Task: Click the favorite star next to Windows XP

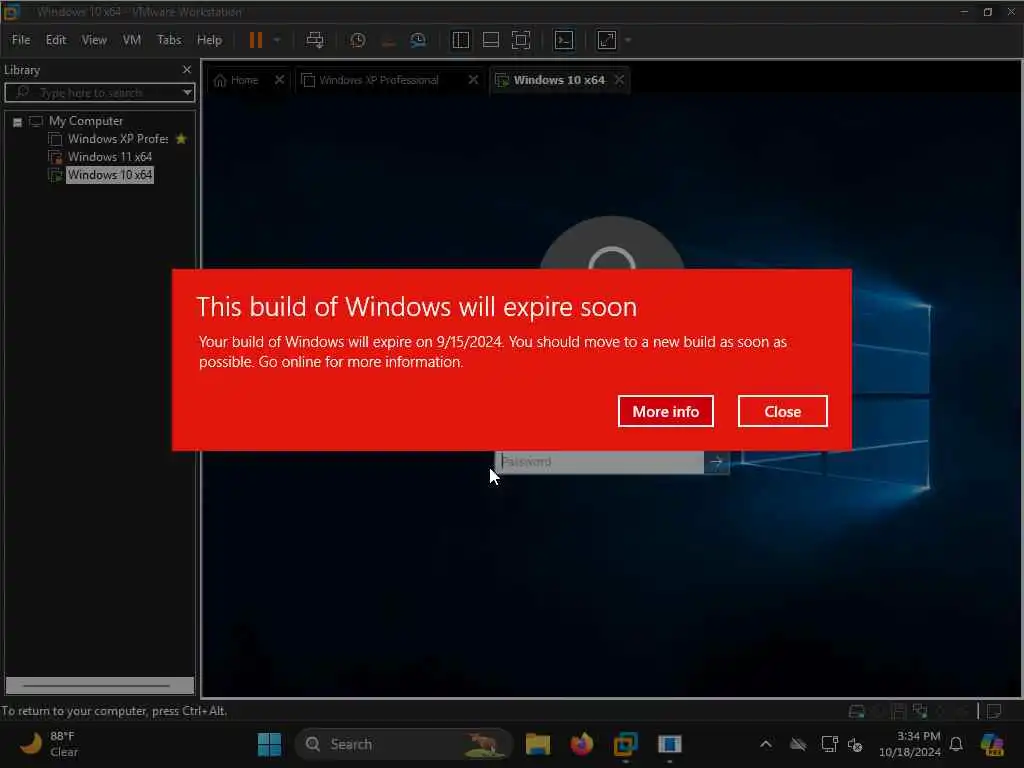Action: tap(182, 139)
